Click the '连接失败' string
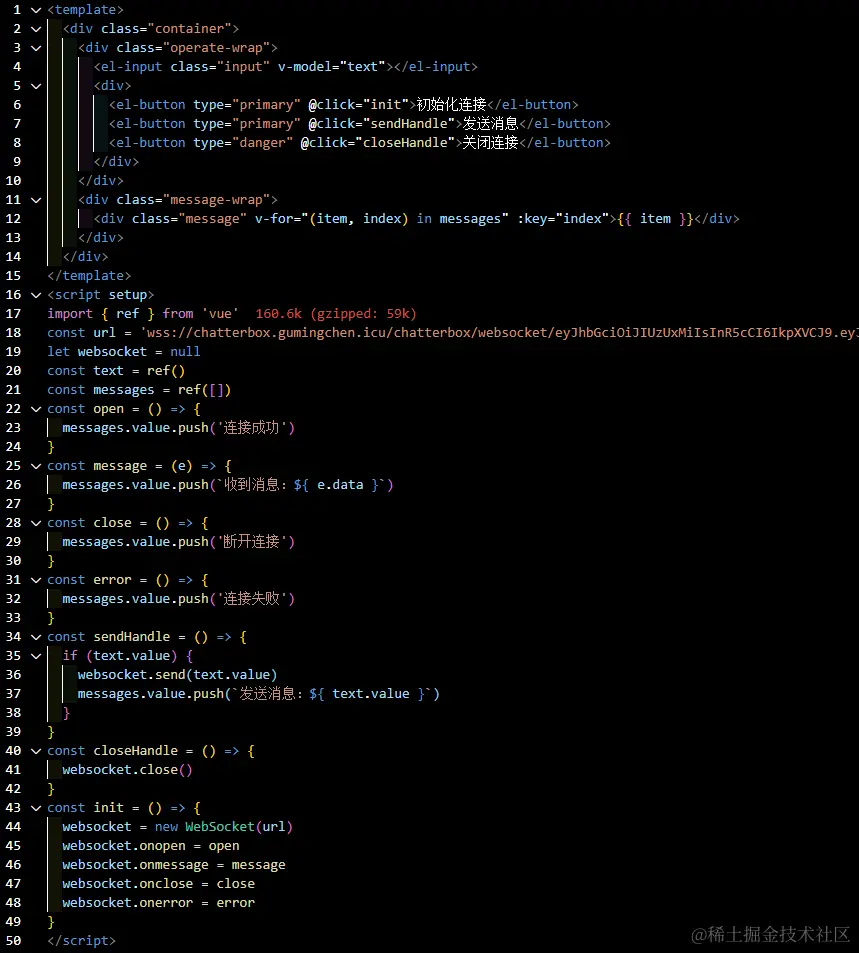The height and width of the screenshot is (953, 859). (x=251, y=599)
